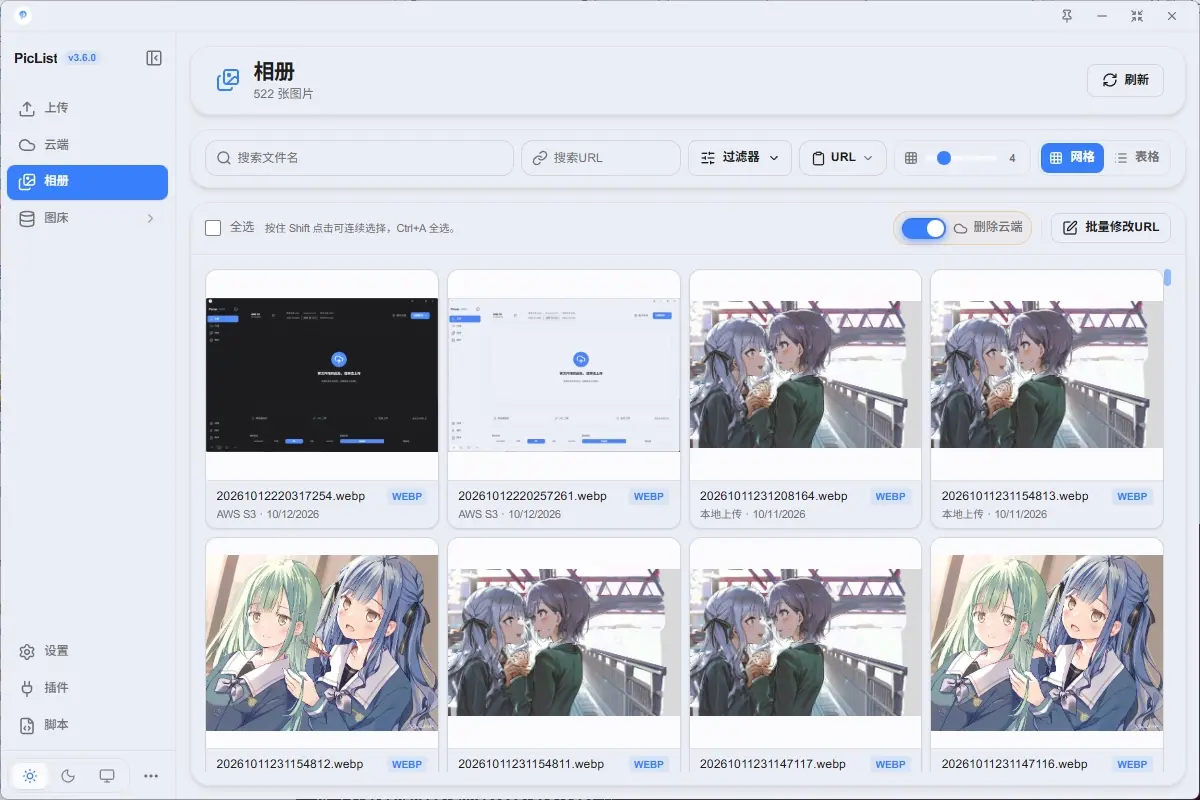Click the 批量修改URL button
The height and width of the screenshot is (800, 1200).
tap(1111, 228)
